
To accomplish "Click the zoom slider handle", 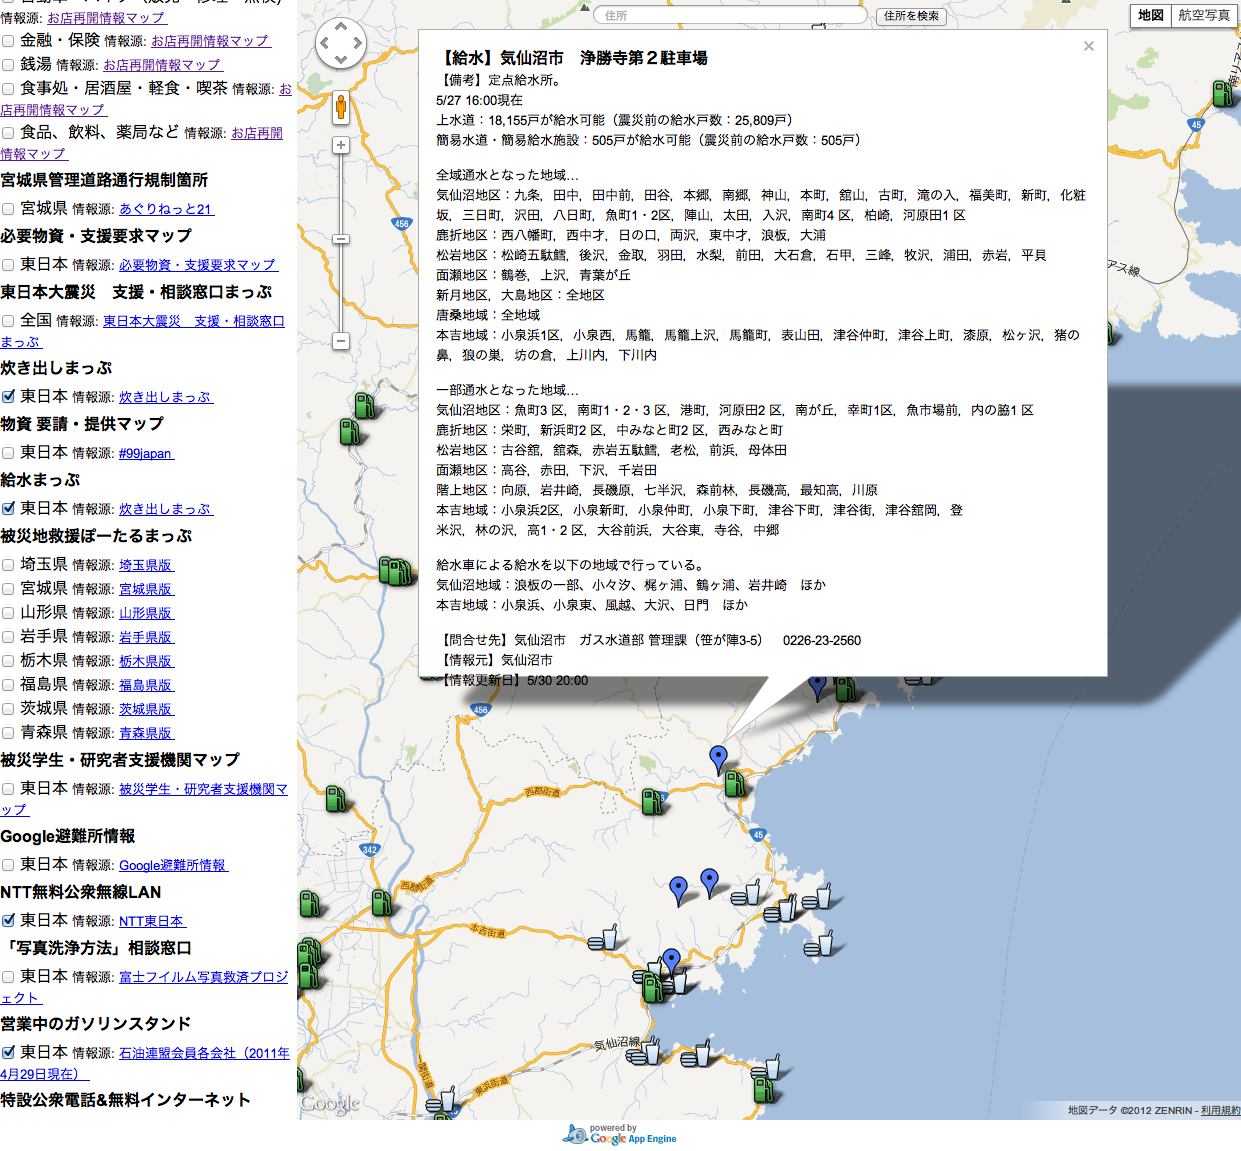I will tap(341, 239).
